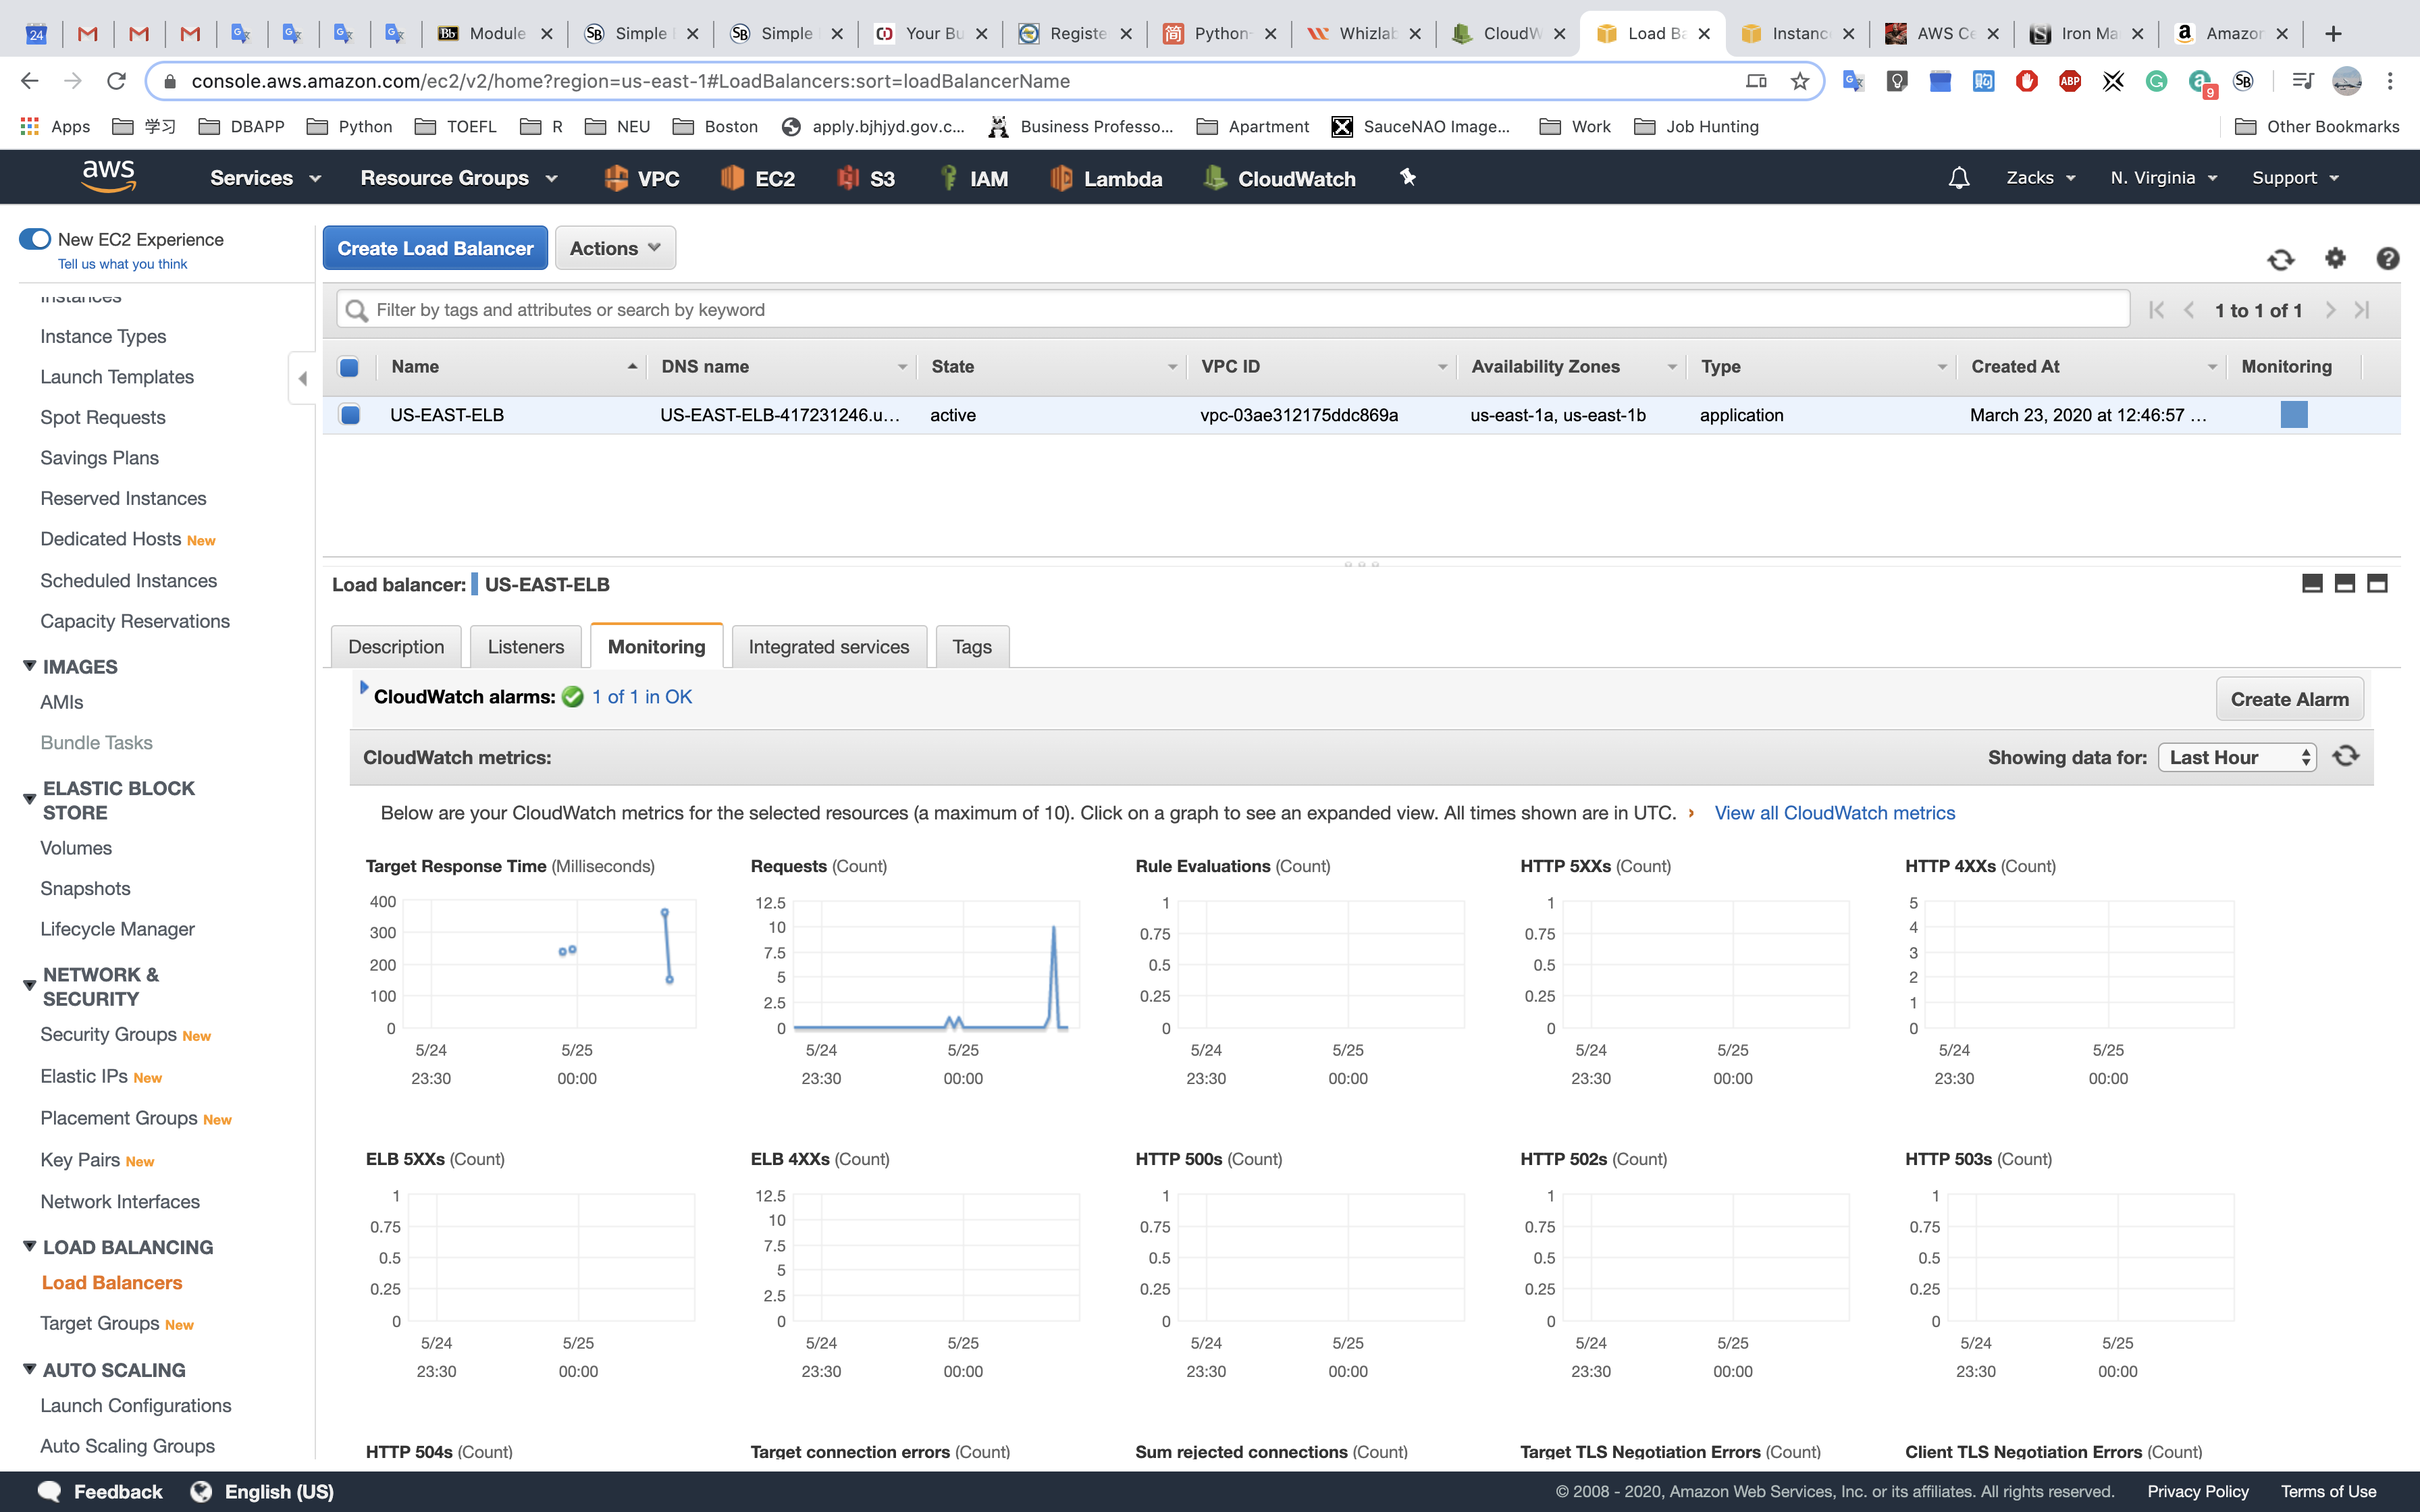Screen dimensions: 2420x1512
Task: Refresh the CloudWatch metrics graphs
Action: pyautogui.click(x=2346, y=756)
